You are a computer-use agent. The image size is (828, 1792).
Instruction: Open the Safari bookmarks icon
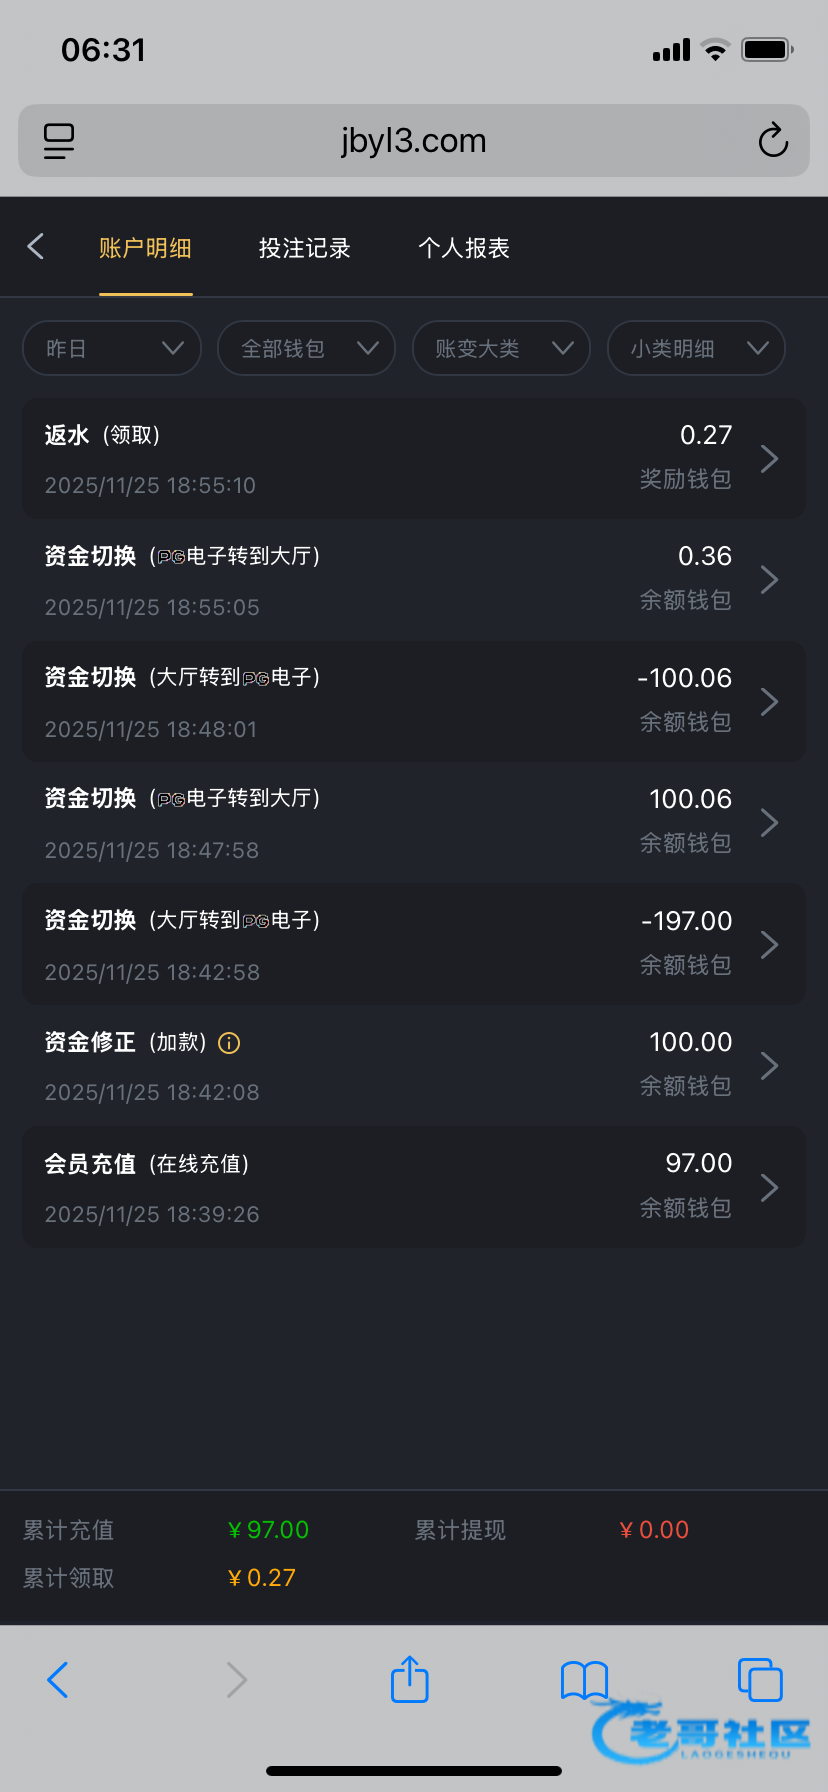[x=584, y=1679]
